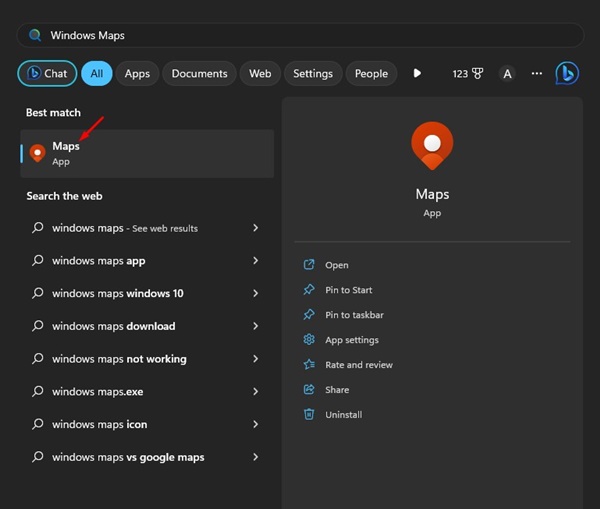600x509 pixels.
Task: Open the three-dot more options menu
Action: pos(536,73)
